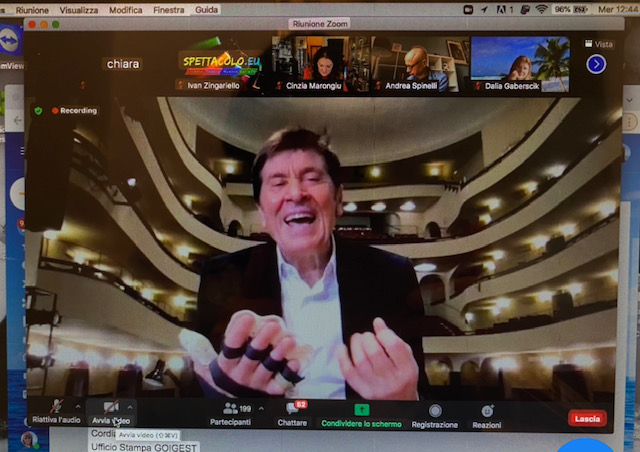Click the battery 96% indicator
640x452 pixels.
pos(571,9)
